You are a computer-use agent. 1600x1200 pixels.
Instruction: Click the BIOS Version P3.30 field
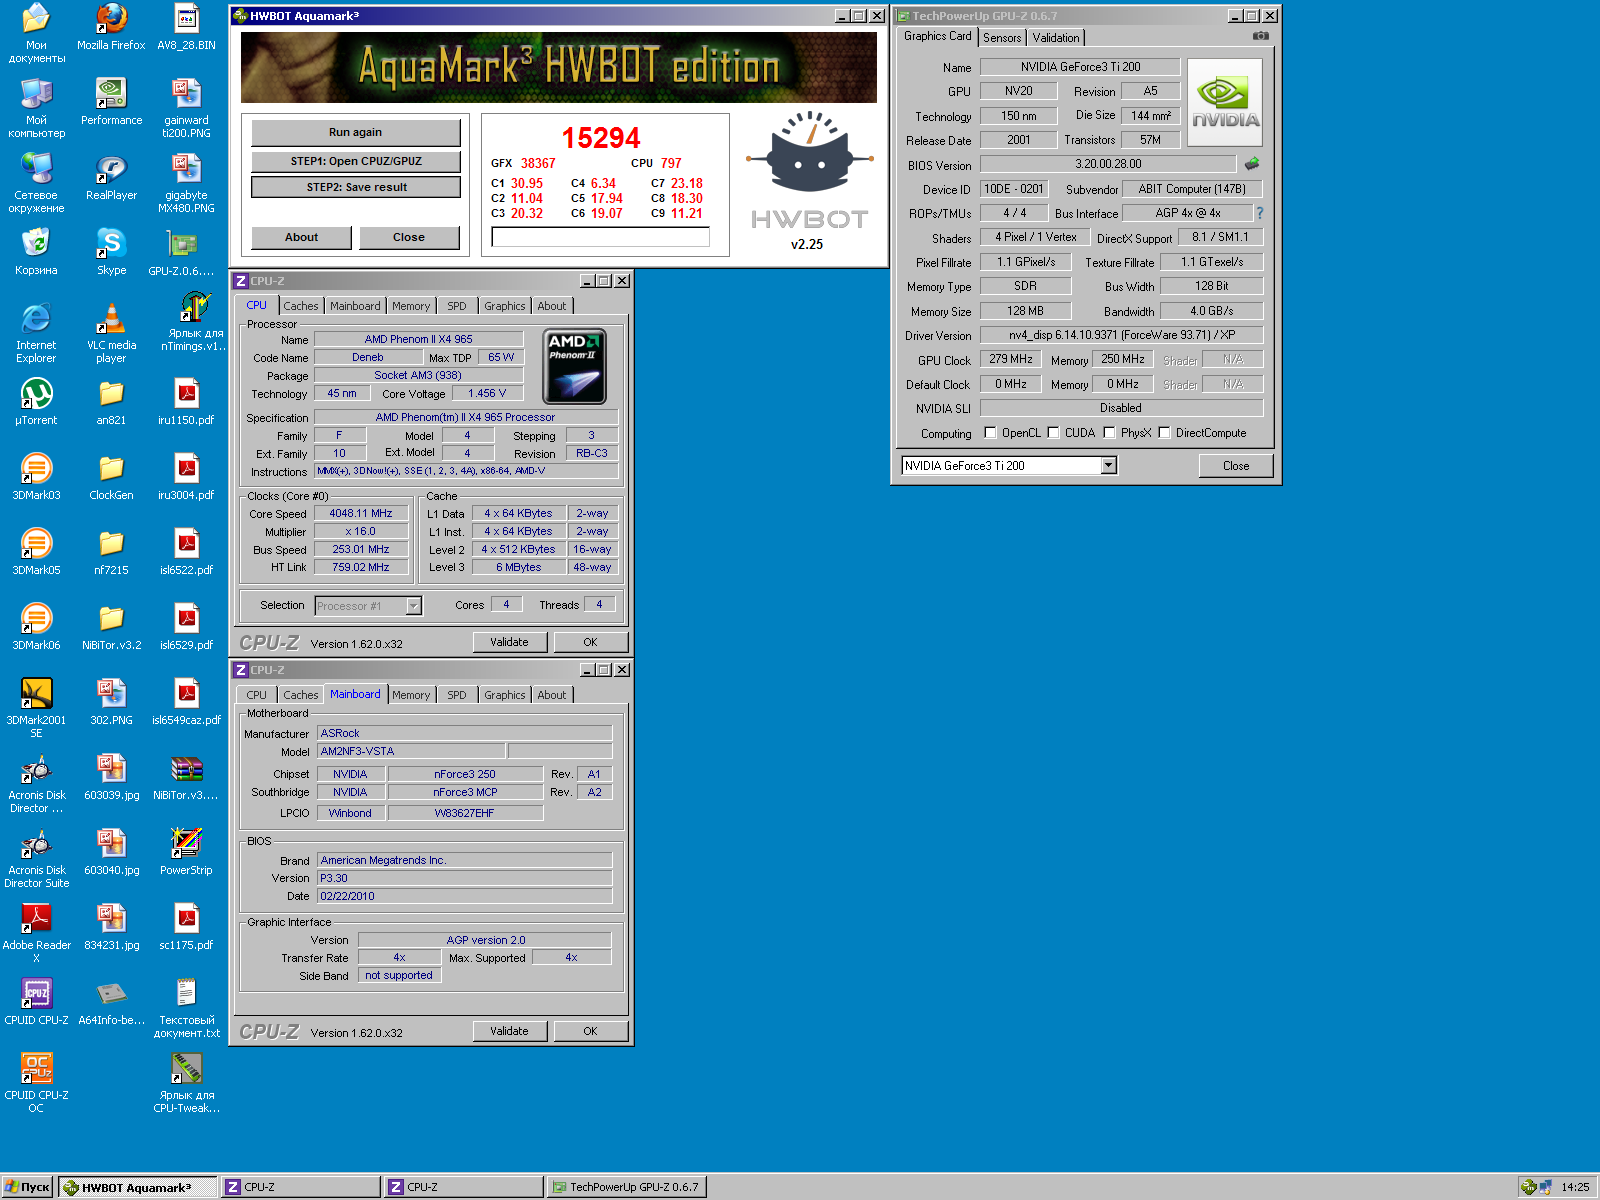point(465,878)
